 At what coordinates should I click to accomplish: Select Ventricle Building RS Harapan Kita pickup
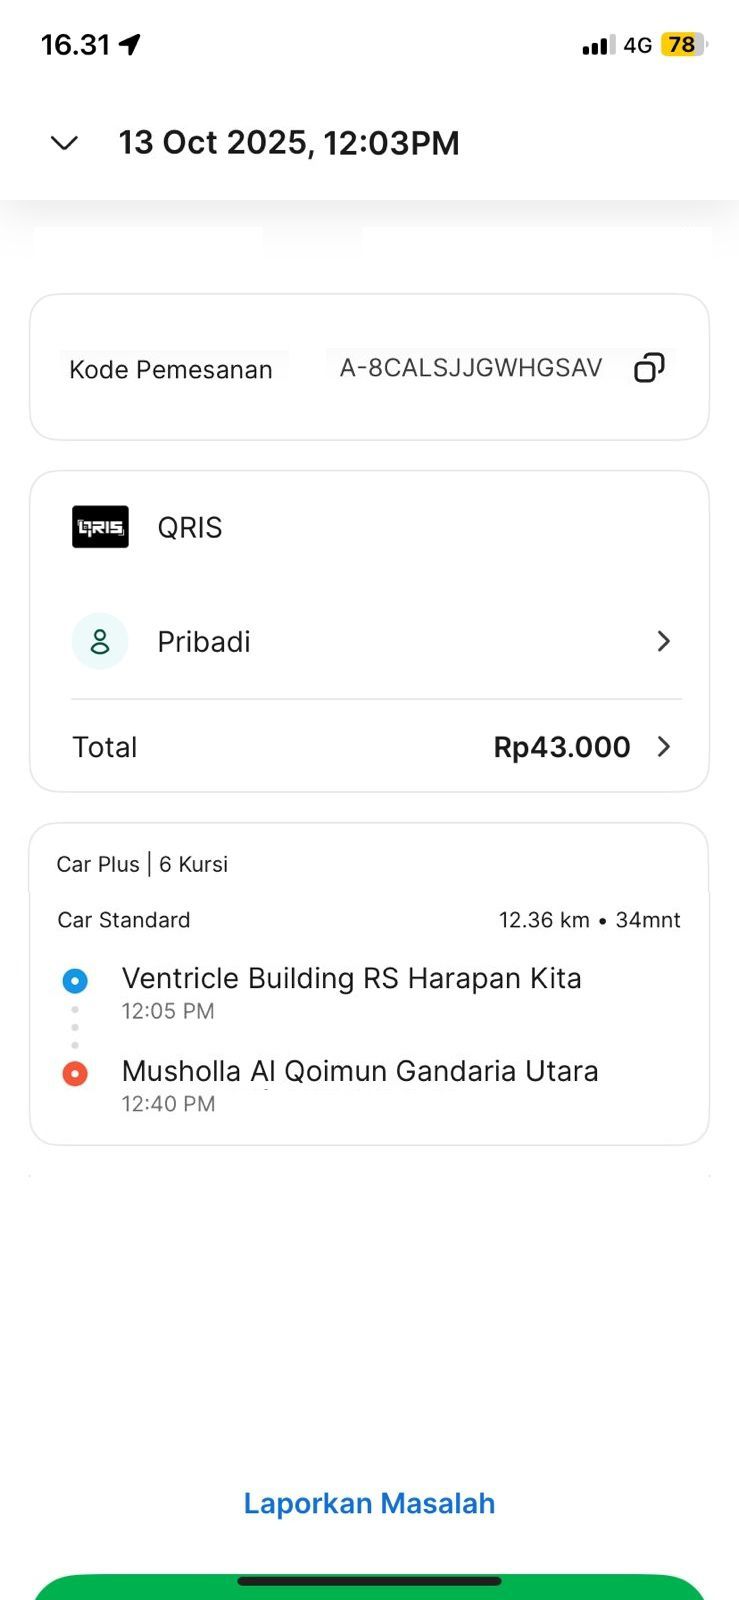click(351, 979)
